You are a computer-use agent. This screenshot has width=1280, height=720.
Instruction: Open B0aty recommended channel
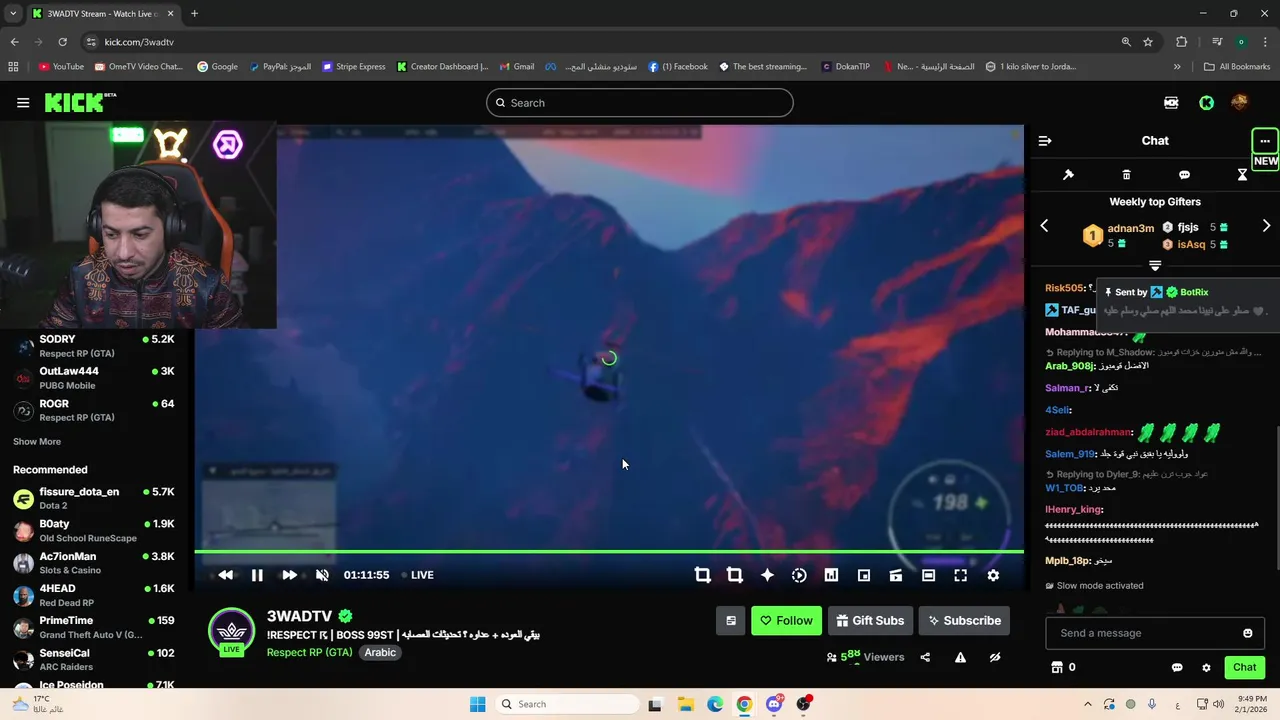(94, 530)
